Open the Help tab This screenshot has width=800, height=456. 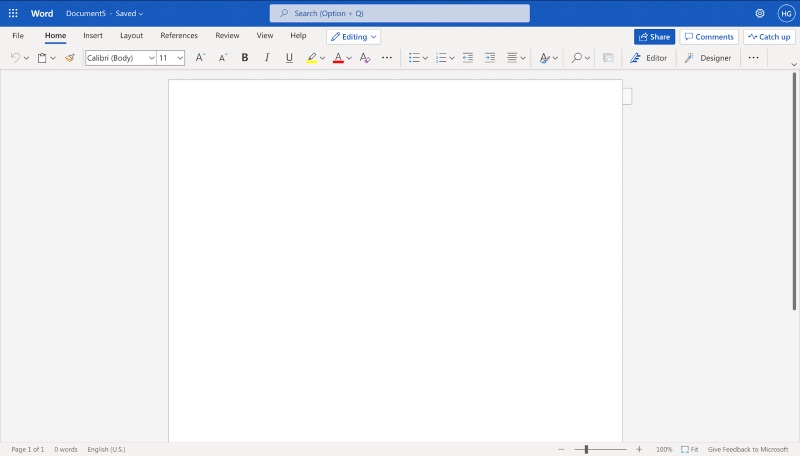click(x=298, y=35)
